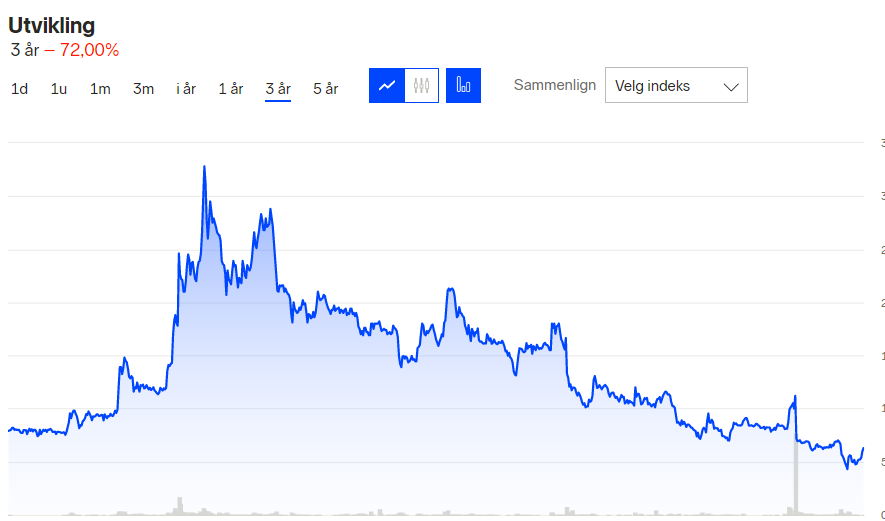Select the 1 år range
This screenshot has height=521, width=885.
click(x=230, y=89)
